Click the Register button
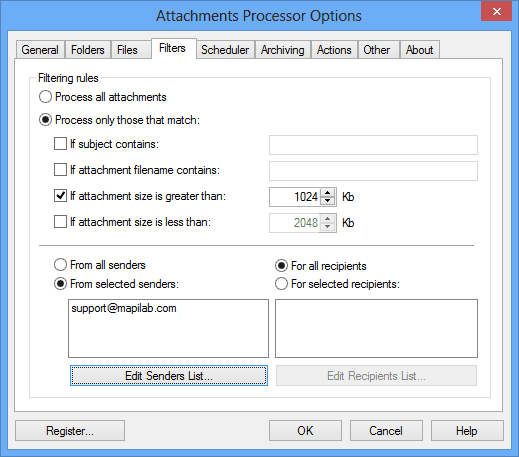 (x=70, y=431)
